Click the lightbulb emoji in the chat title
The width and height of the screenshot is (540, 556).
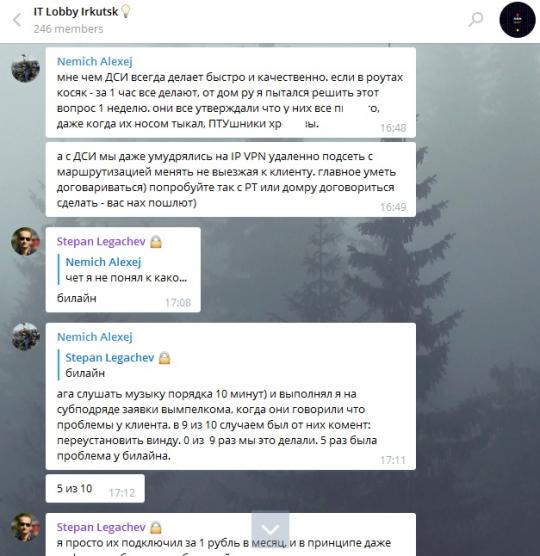pyautogui.click(x=126, y=12)
